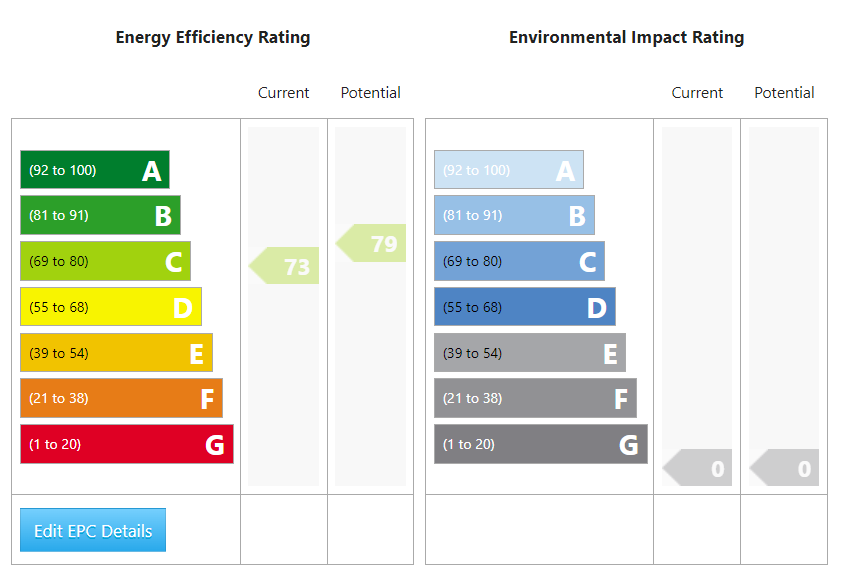Click the Environmental Impact Rating heading
This screenshot has height=582, width=851.
[627, 38]
